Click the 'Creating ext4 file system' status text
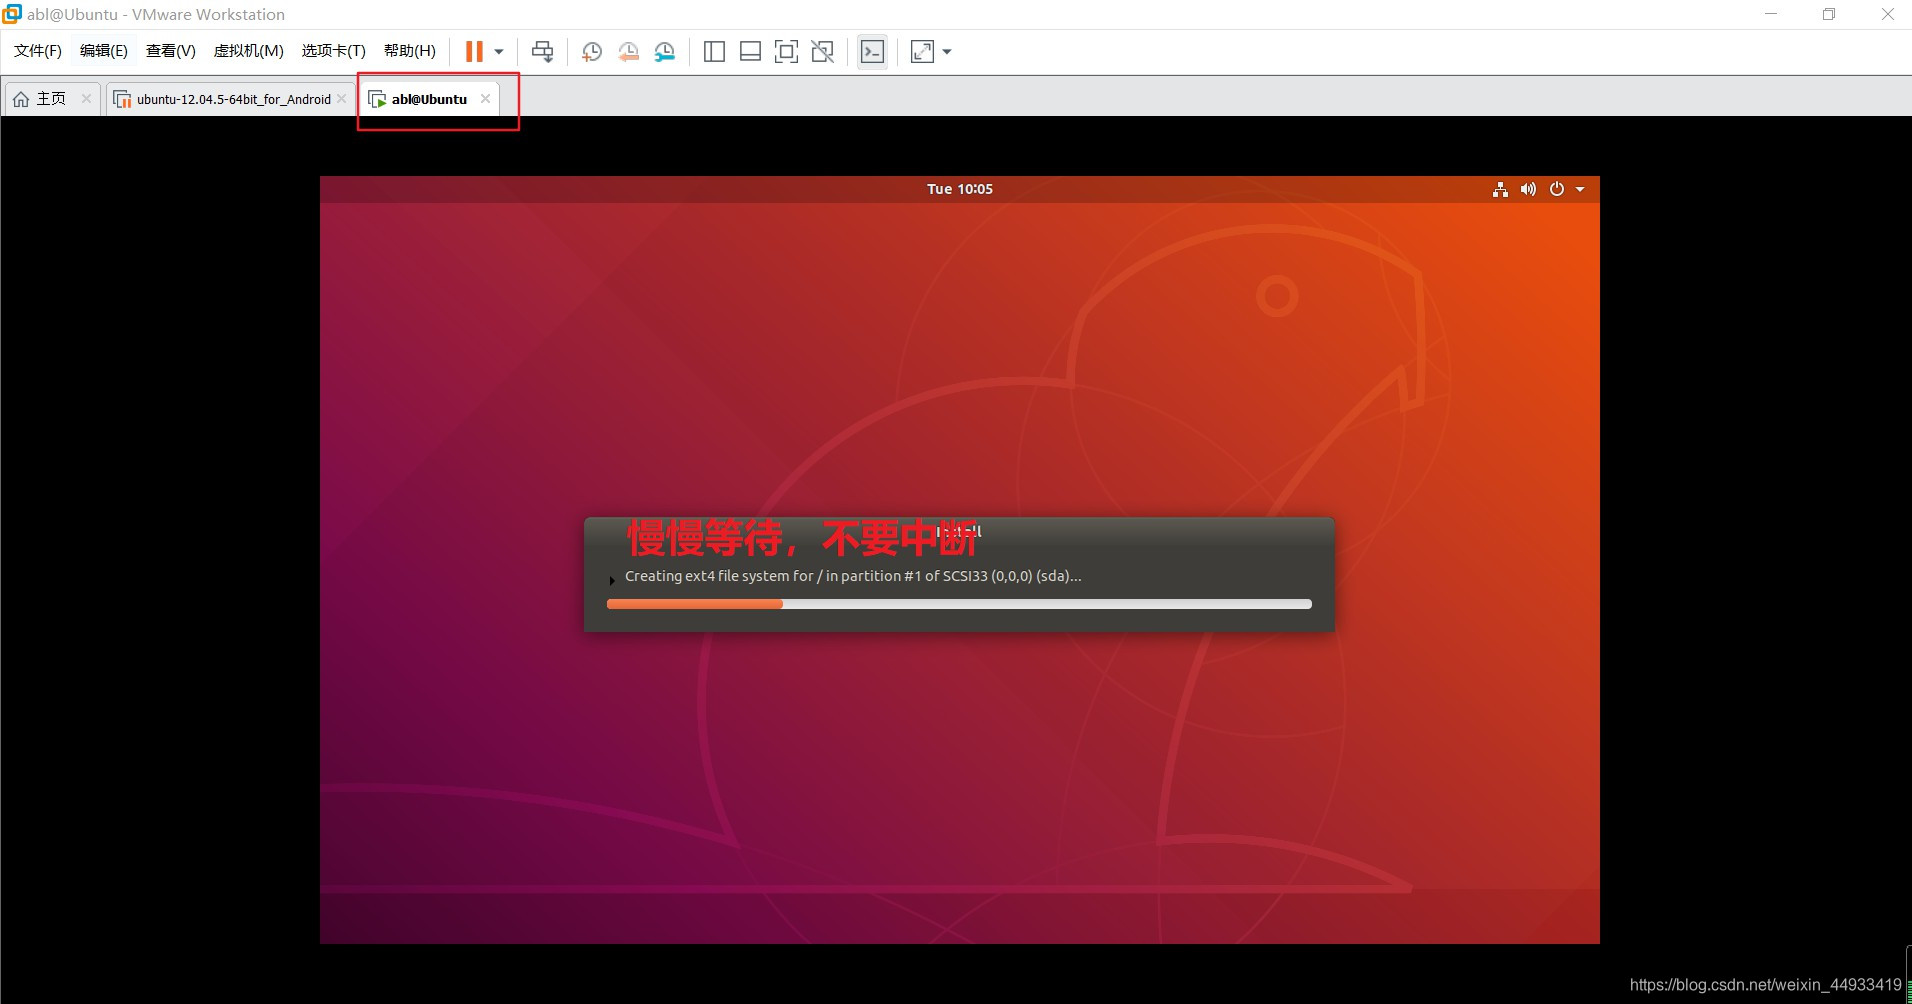This screenshot has height=1004, width=1912. coord(853,576)
